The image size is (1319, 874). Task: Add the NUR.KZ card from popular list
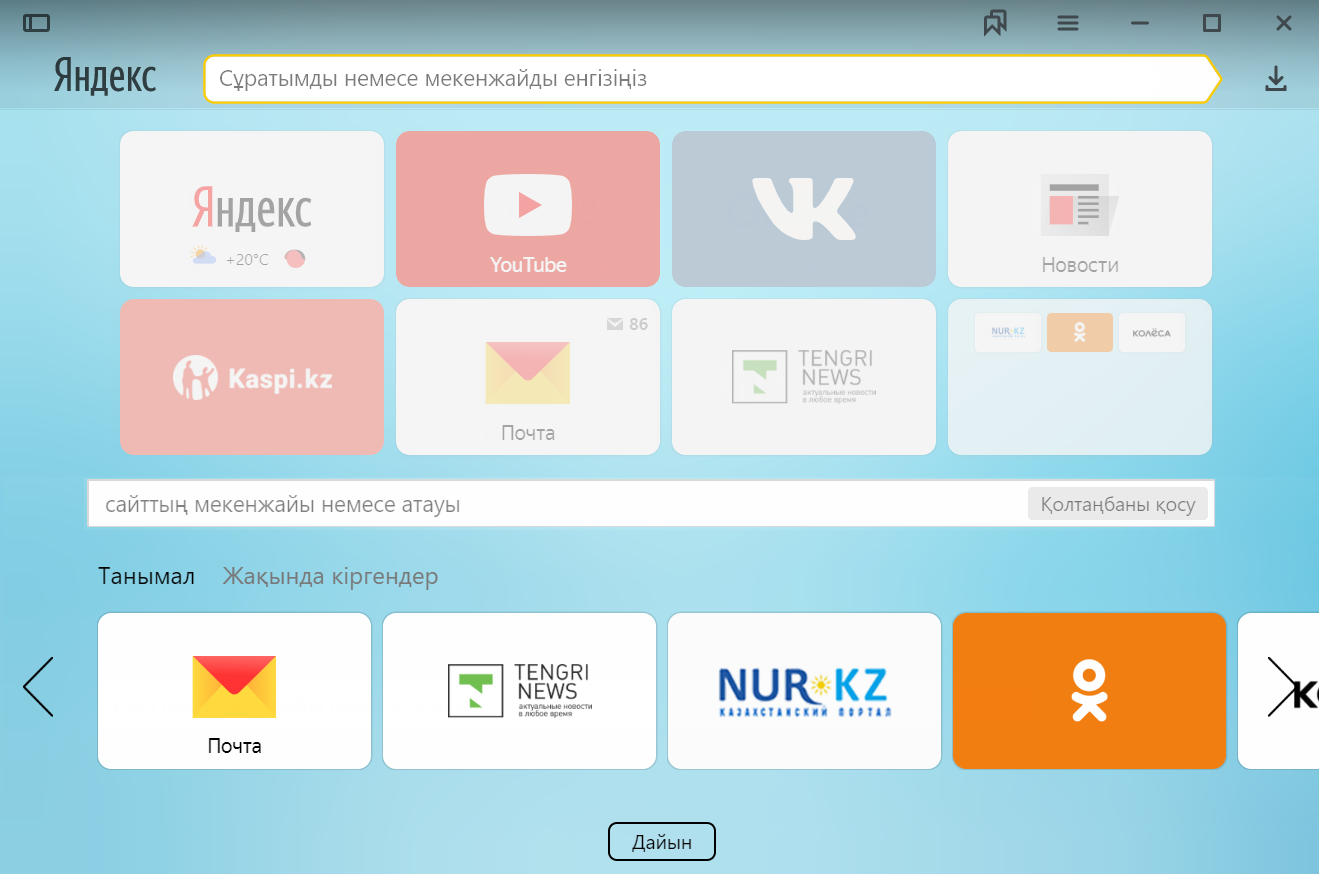(x=804, y=691)
